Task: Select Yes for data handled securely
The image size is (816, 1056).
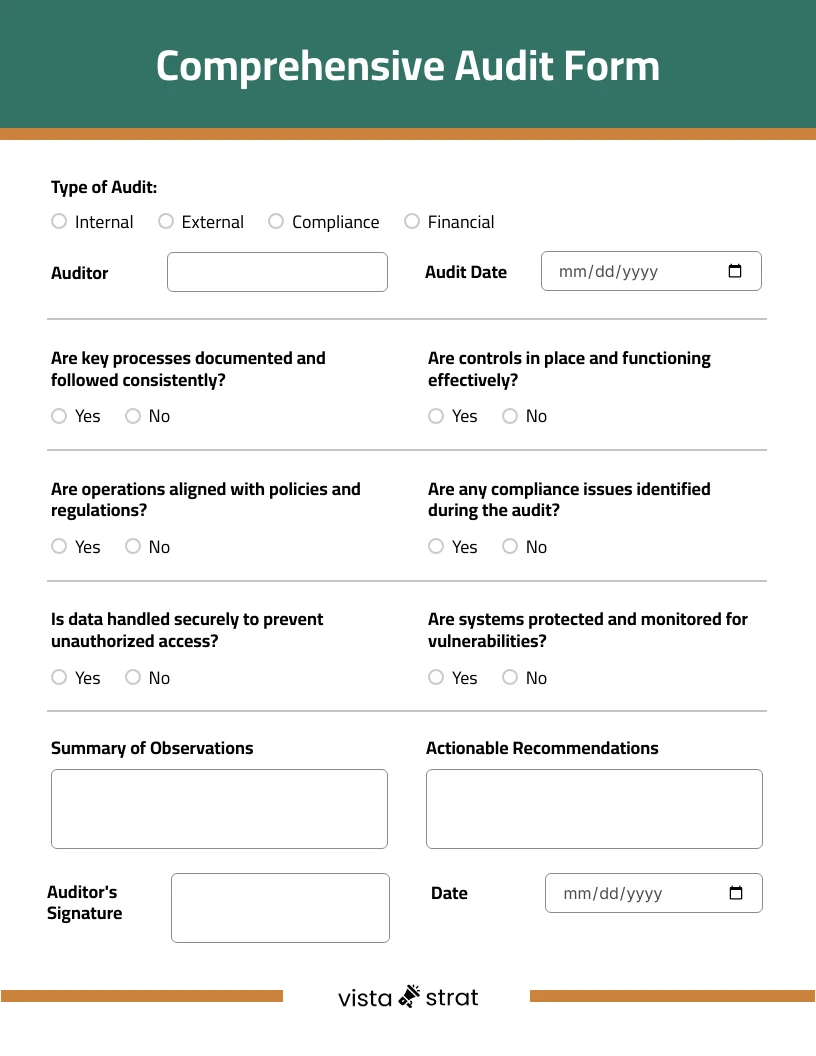Action: [x=59, y=677]
